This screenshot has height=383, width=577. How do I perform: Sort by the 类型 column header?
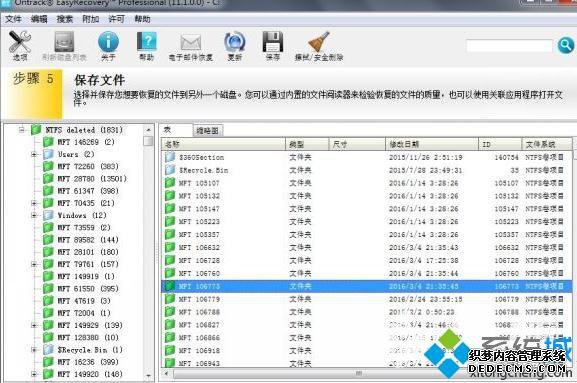[307, 144]
